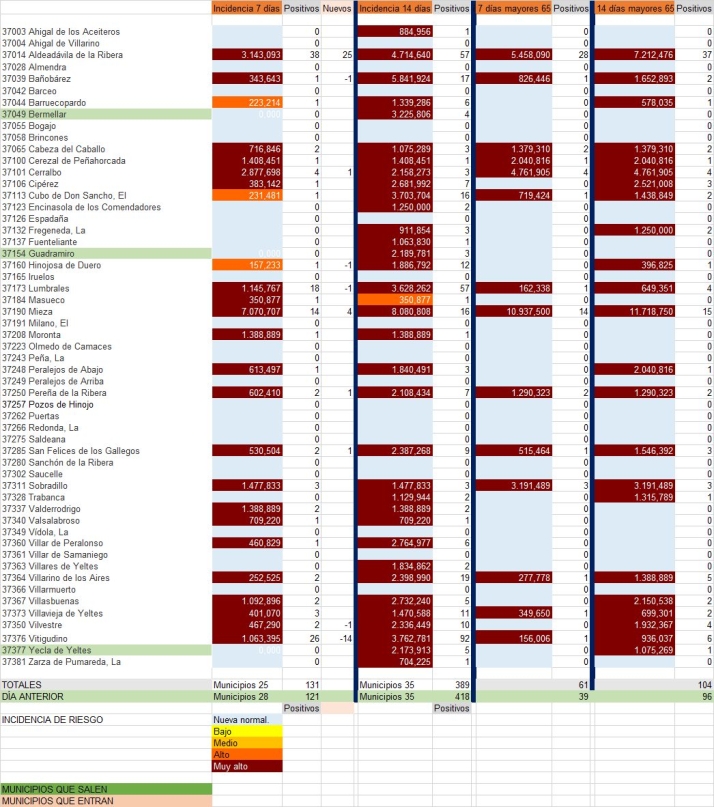Screen dimensions: 714x807
Task: Select the '37190 Mieza' row label
Action: [106, 312]
